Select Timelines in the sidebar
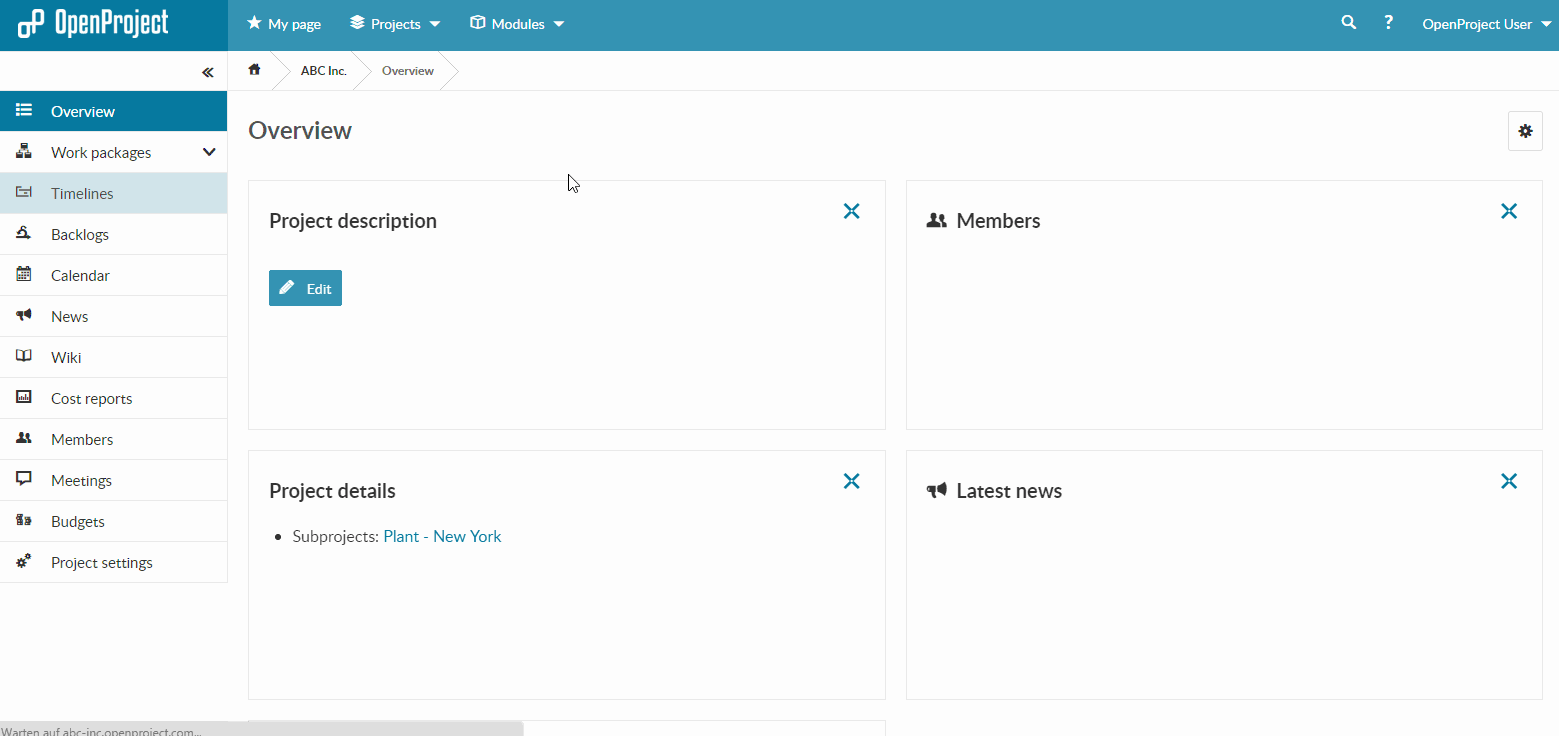This screenshot has height=736, width=1559. click(x=82, y=193)
